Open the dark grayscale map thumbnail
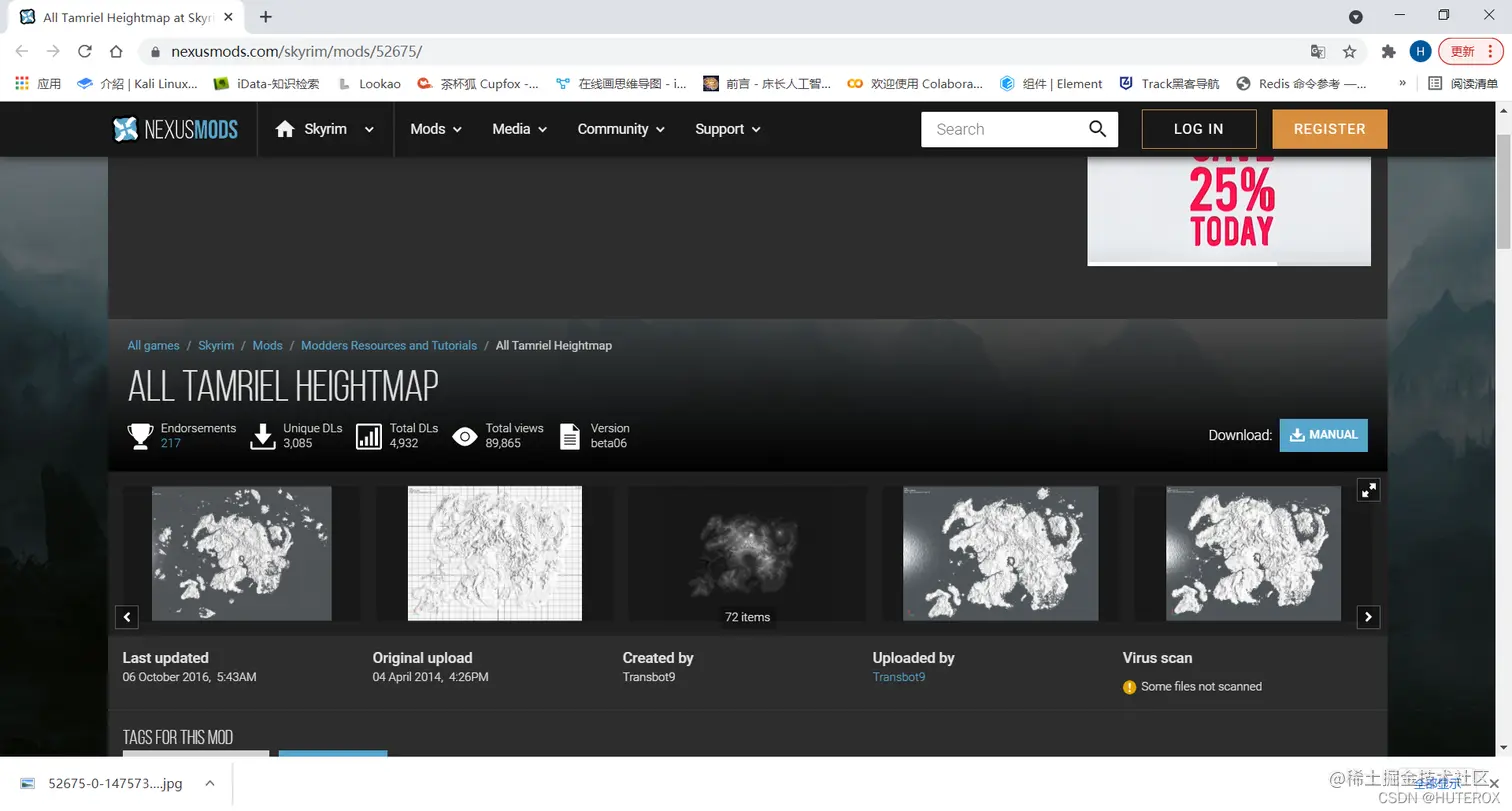The width and height of the screenshot is (1512, 811). point(747,553)
